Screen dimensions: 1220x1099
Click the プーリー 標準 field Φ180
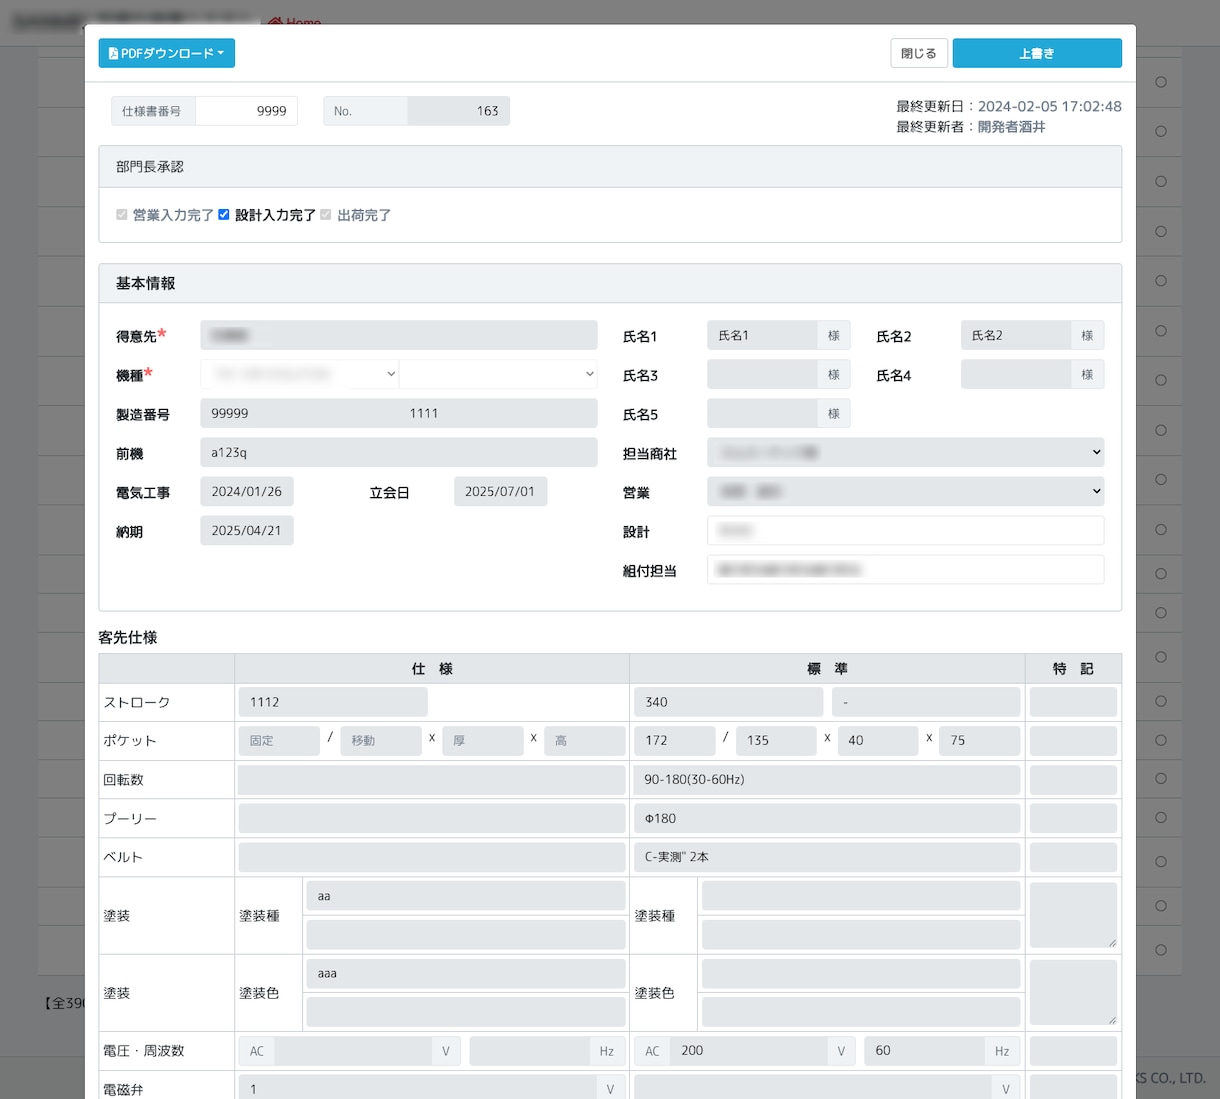827,819
